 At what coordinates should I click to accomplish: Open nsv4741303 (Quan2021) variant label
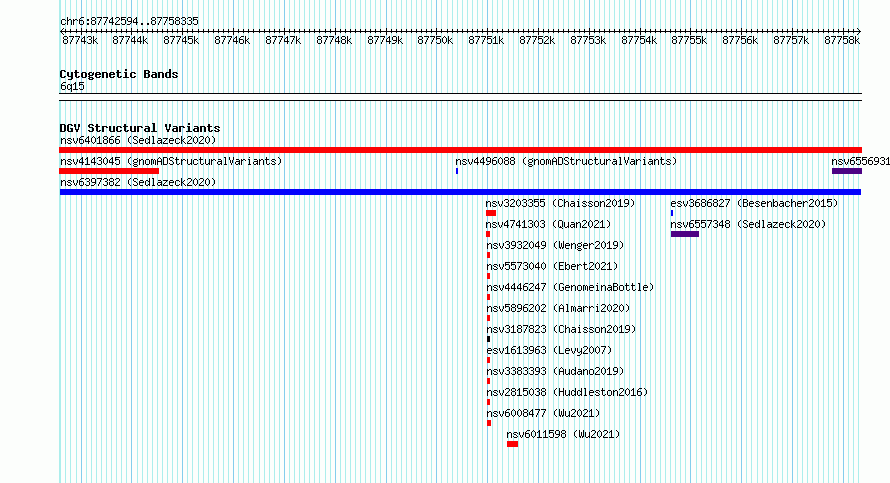pyautogui.click(x=548, y=224)
